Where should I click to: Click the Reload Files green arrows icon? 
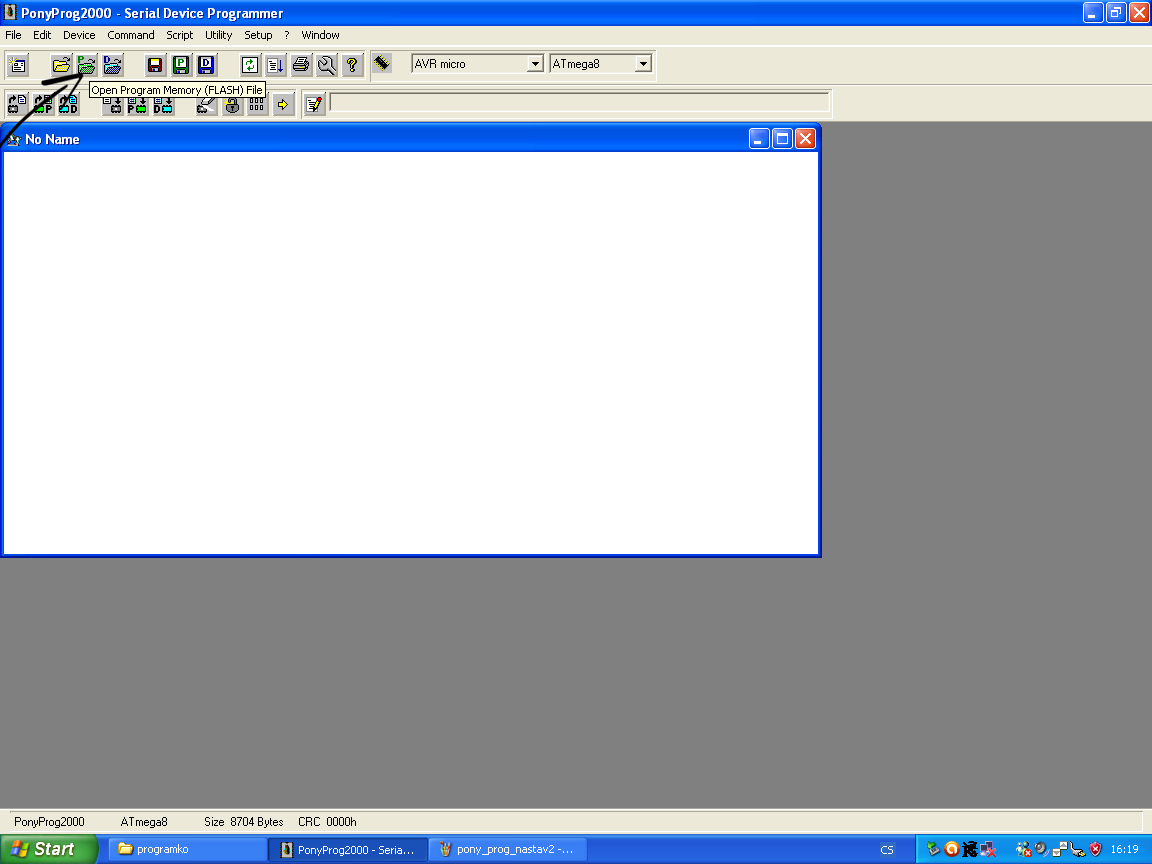pyautogui.click(x=250, y=65)
